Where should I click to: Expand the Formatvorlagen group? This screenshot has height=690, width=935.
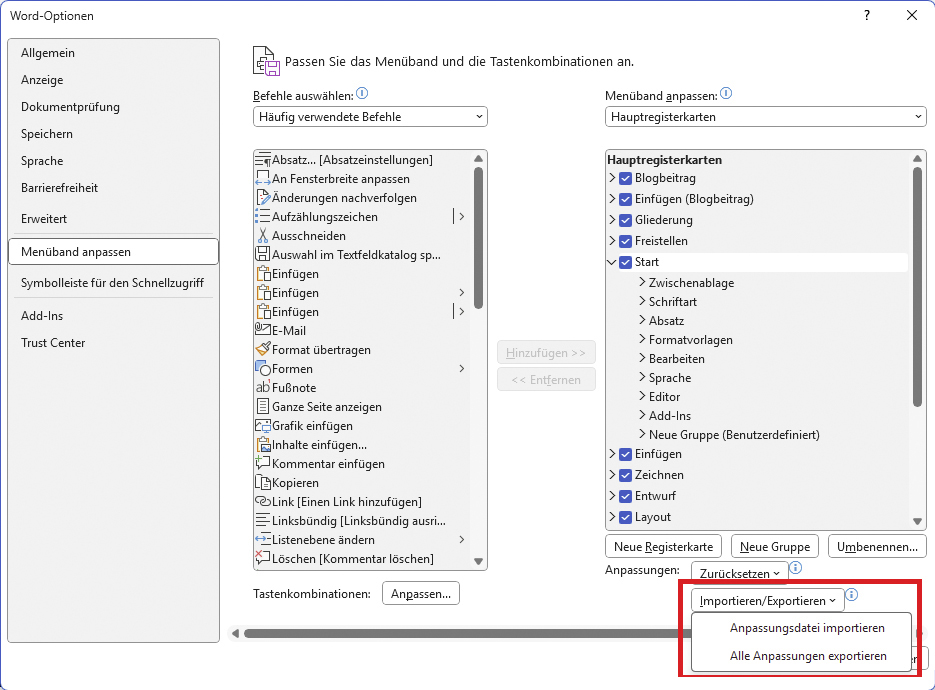(x=642, y=339)
